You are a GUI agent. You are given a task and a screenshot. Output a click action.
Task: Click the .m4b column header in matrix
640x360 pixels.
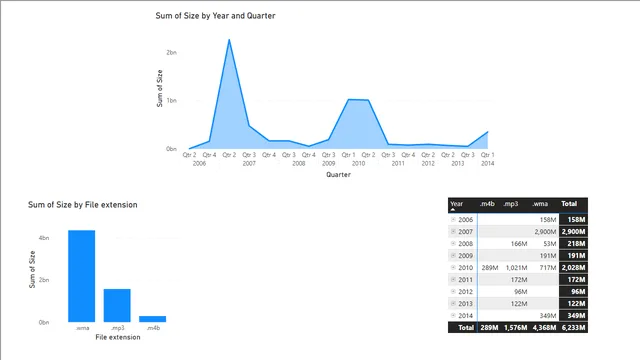click(x=487, y=204)
